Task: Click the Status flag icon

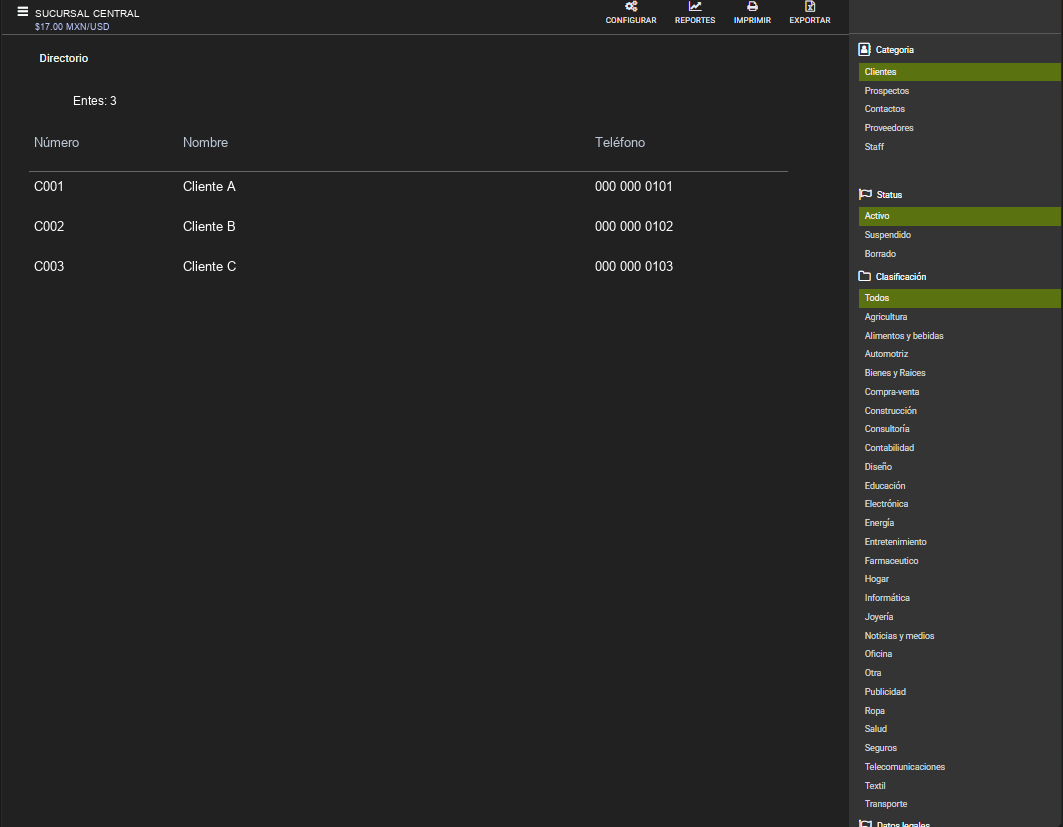Action: 865,195
